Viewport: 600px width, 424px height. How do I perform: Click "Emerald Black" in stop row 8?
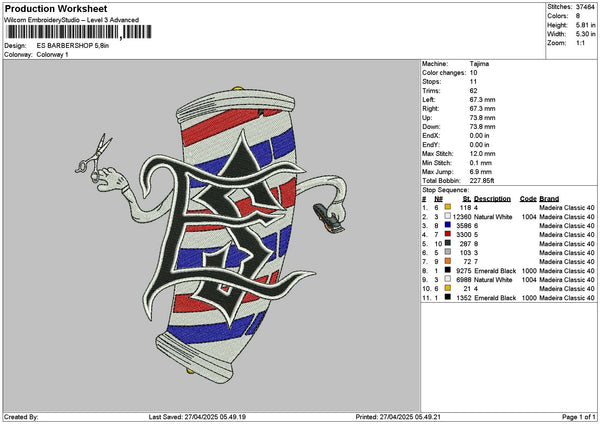click(x=495, y=271)
